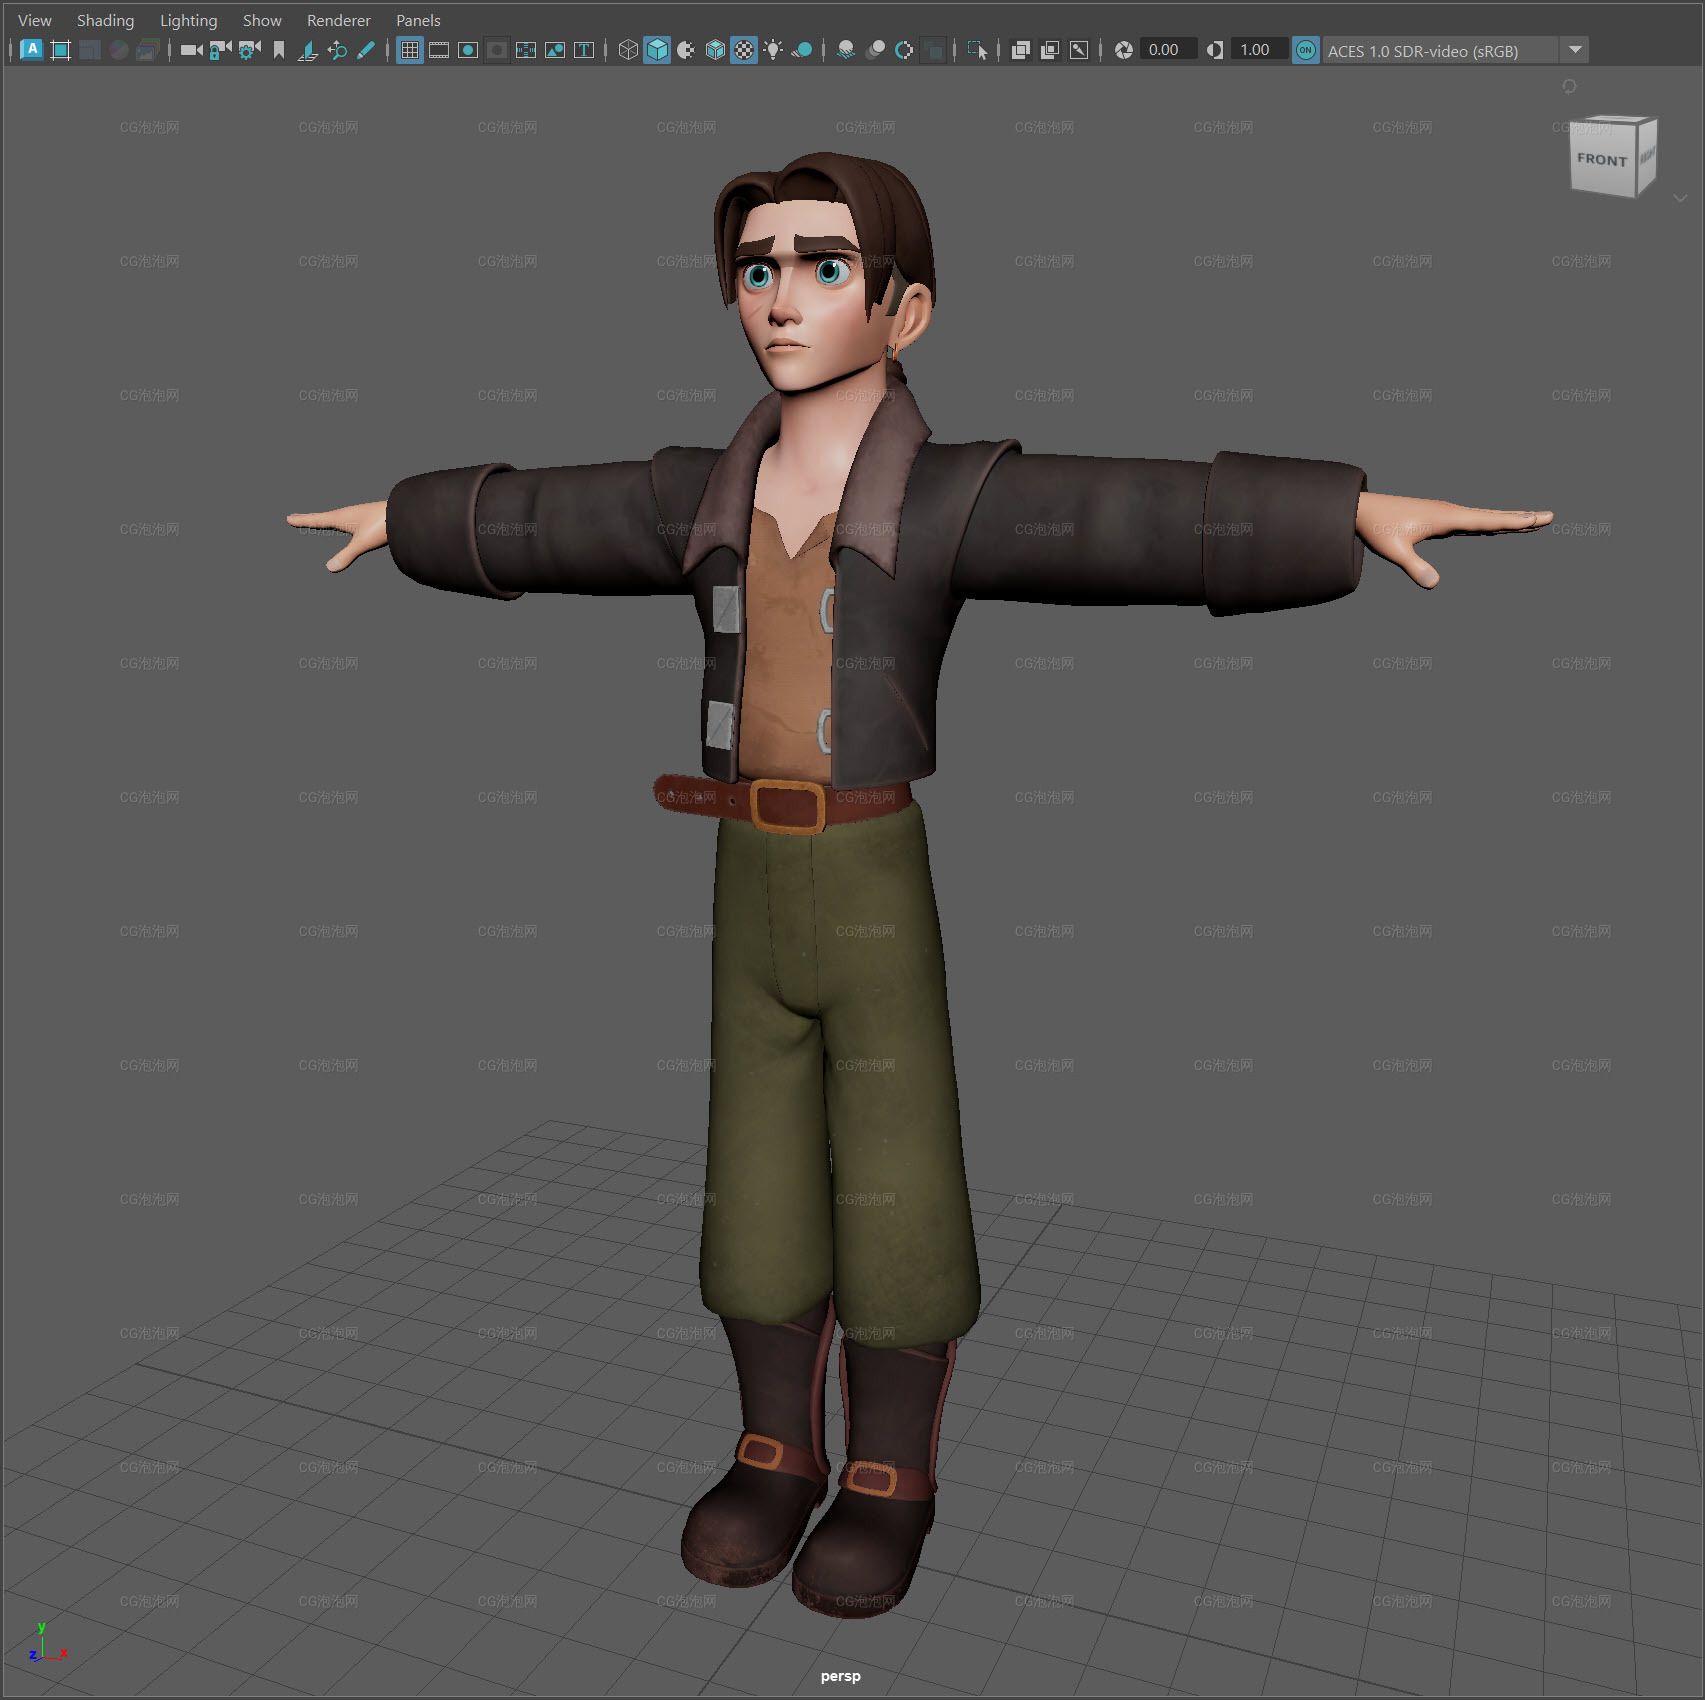This screenshot has width=1705, height=1700.
Task: Click the Exposure aperture icon
Action: 1124,50
